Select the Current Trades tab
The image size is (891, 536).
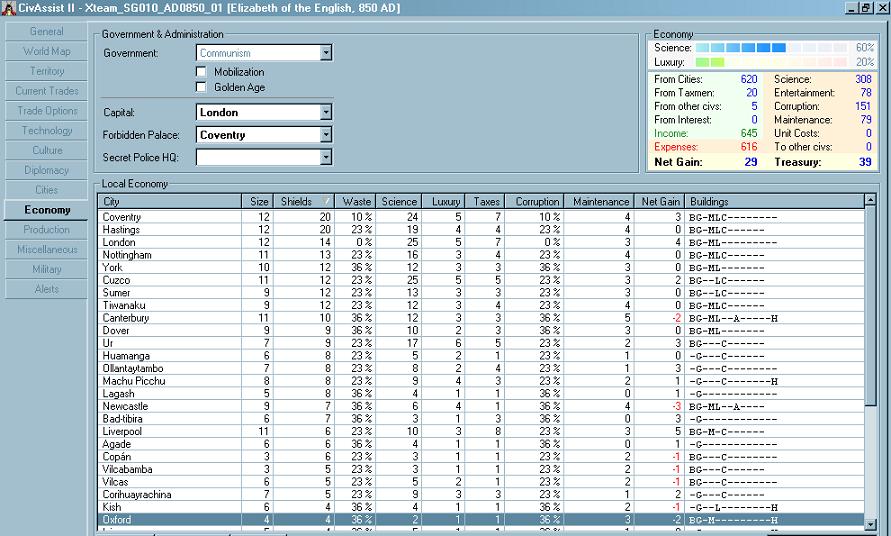tap(47, 91)
